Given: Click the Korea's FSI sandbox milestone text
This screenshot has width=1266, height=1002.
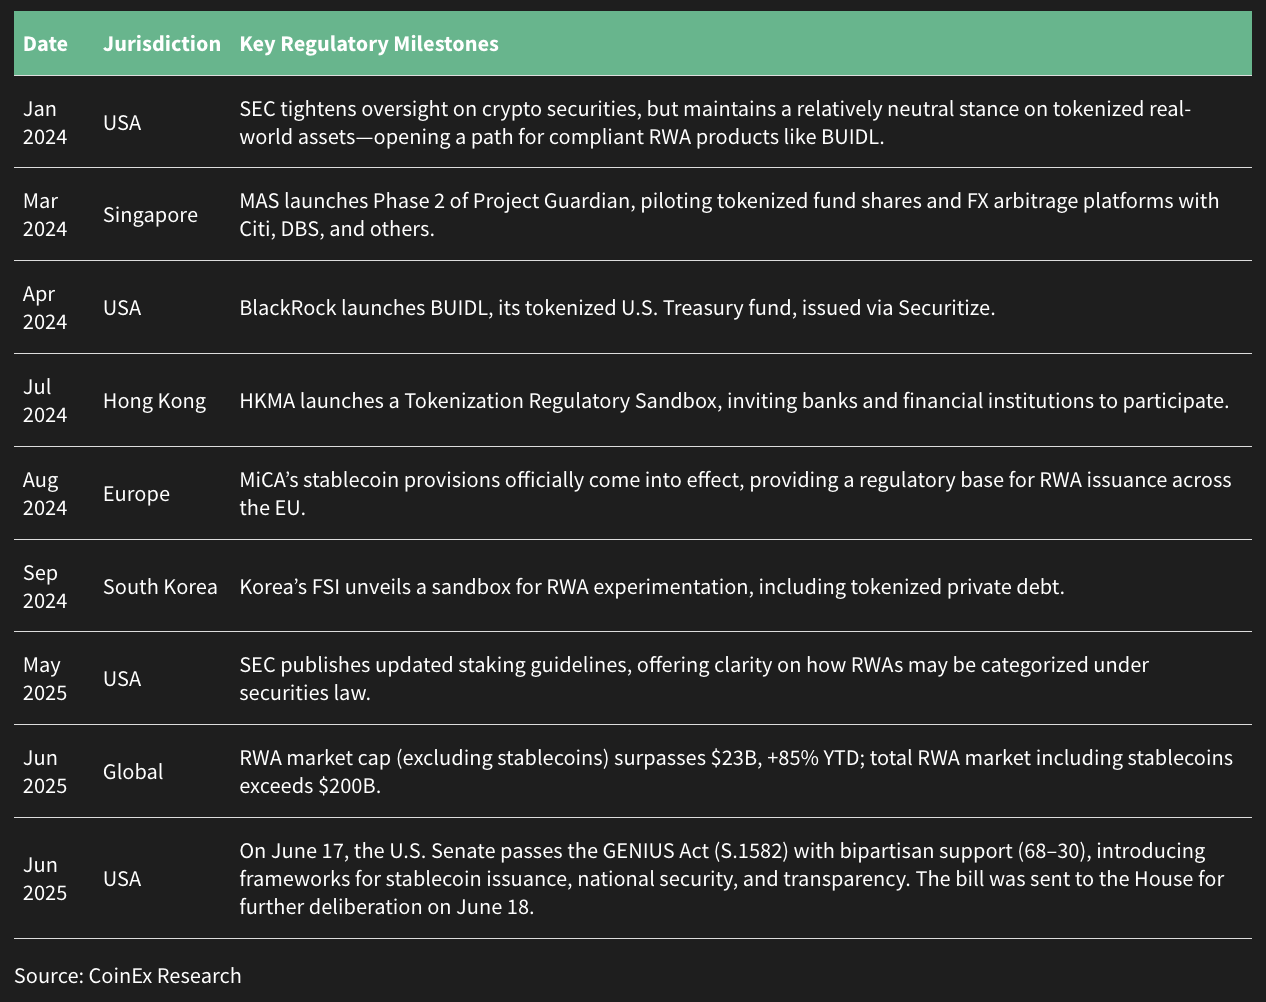Looking at the screenshot, I should click(652, 586).
